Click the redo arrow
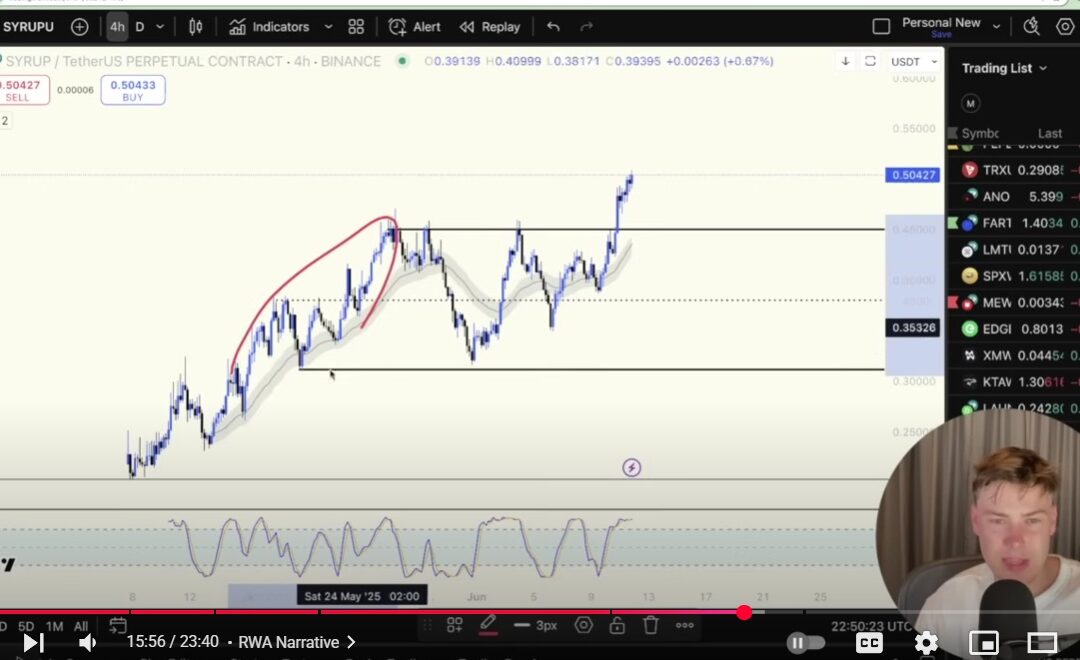Screen dimensions: 1080x660 click(586, 27)
